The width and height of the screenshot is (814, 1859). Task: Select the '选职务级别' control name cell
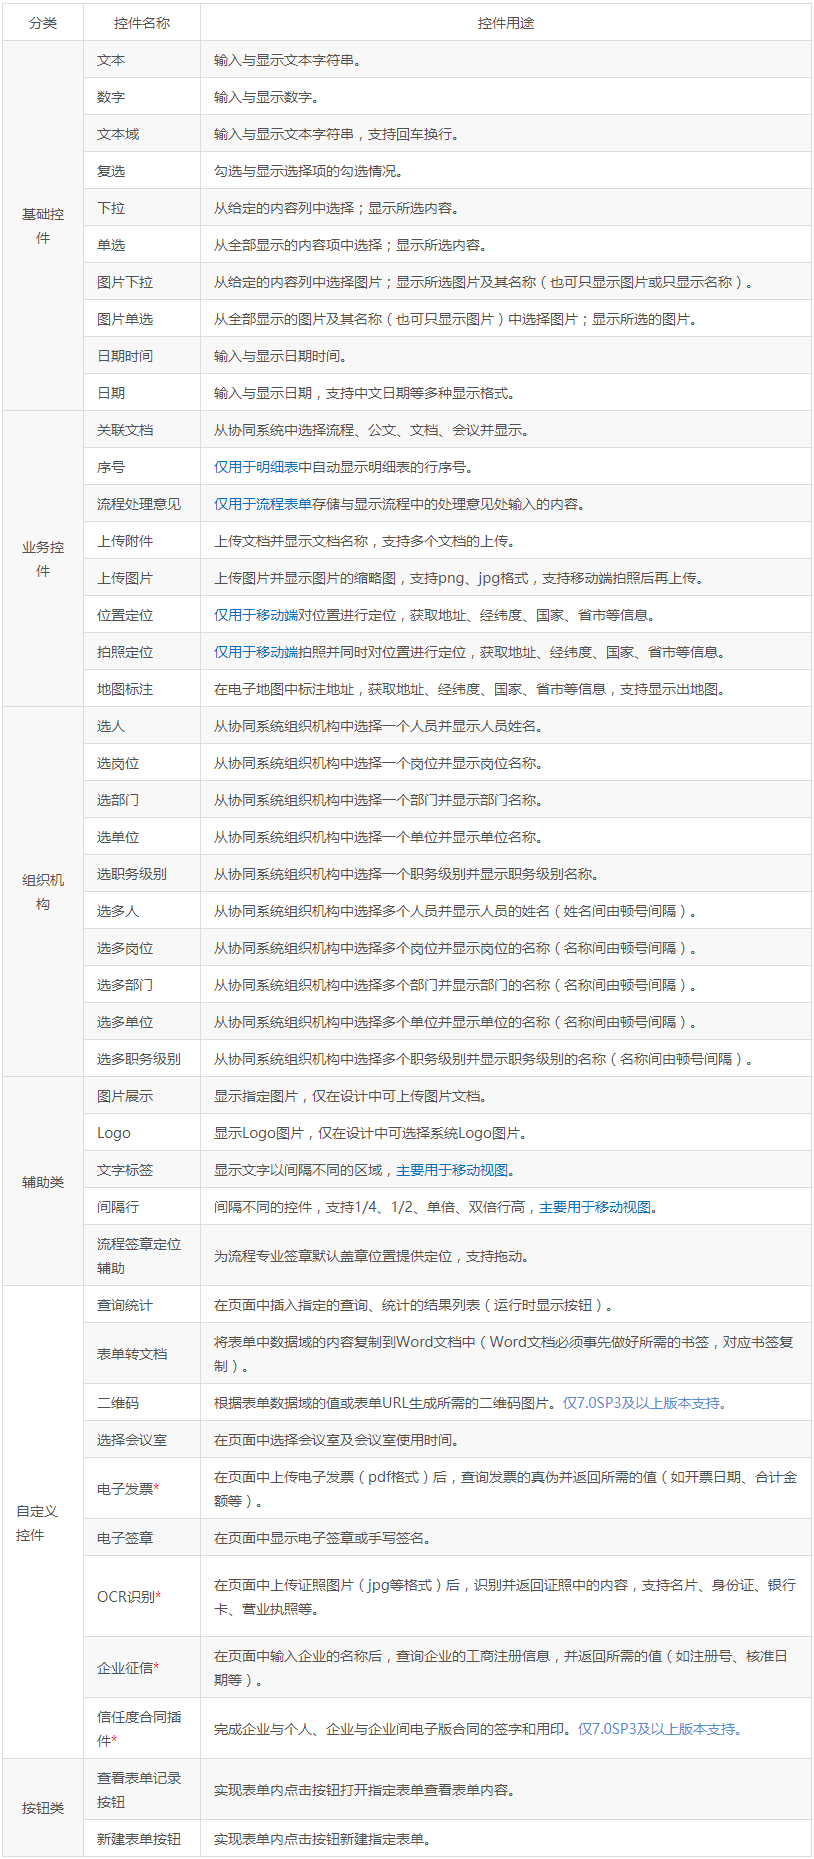pos(142,874)
